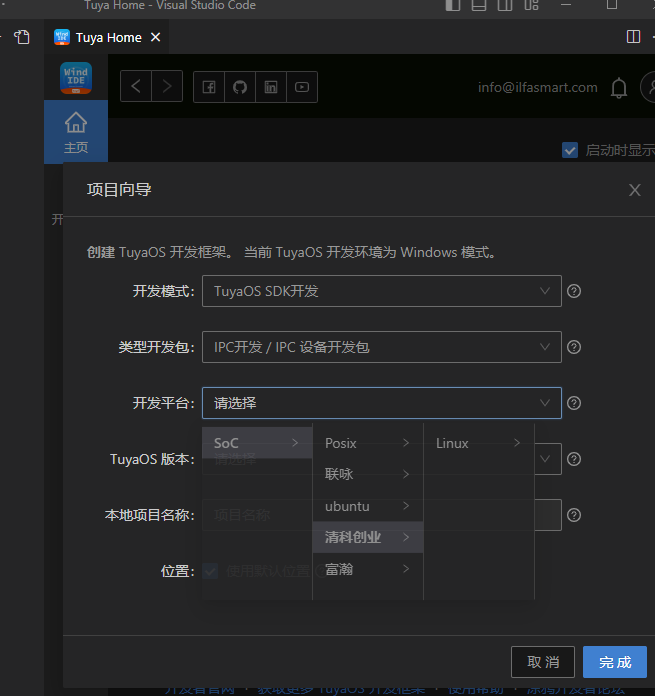The image size is (655, 696).
Task: Click the Wind IDE logo icon
Action: [76, 78]
